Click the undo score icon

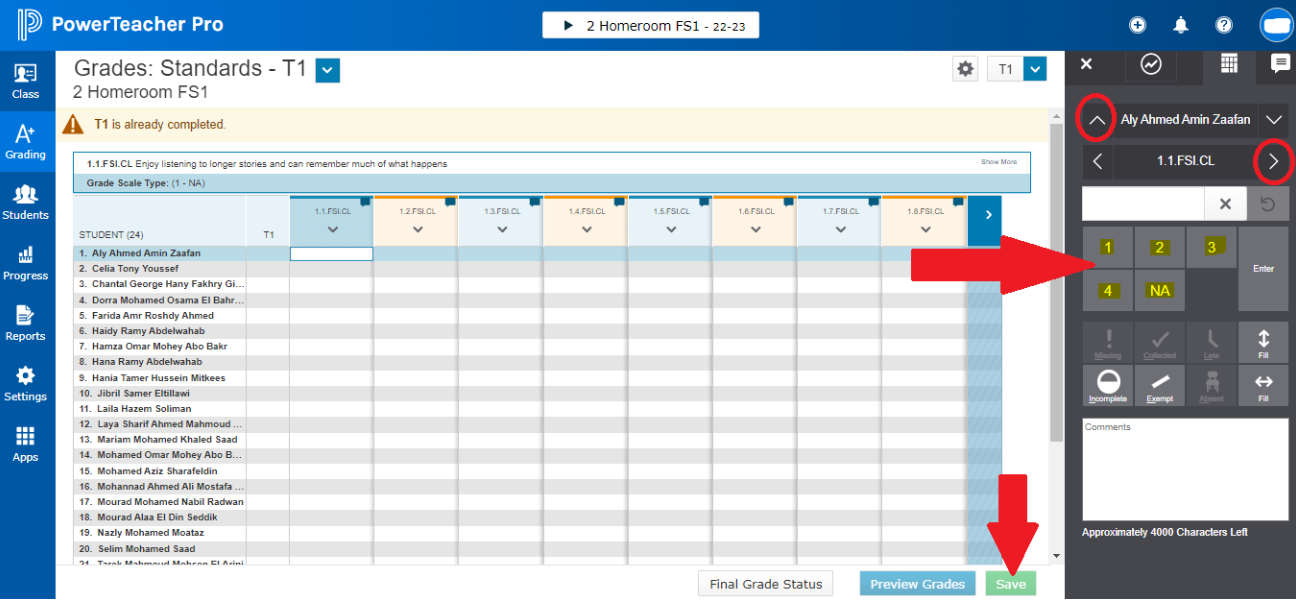[x=1268, y=203]
